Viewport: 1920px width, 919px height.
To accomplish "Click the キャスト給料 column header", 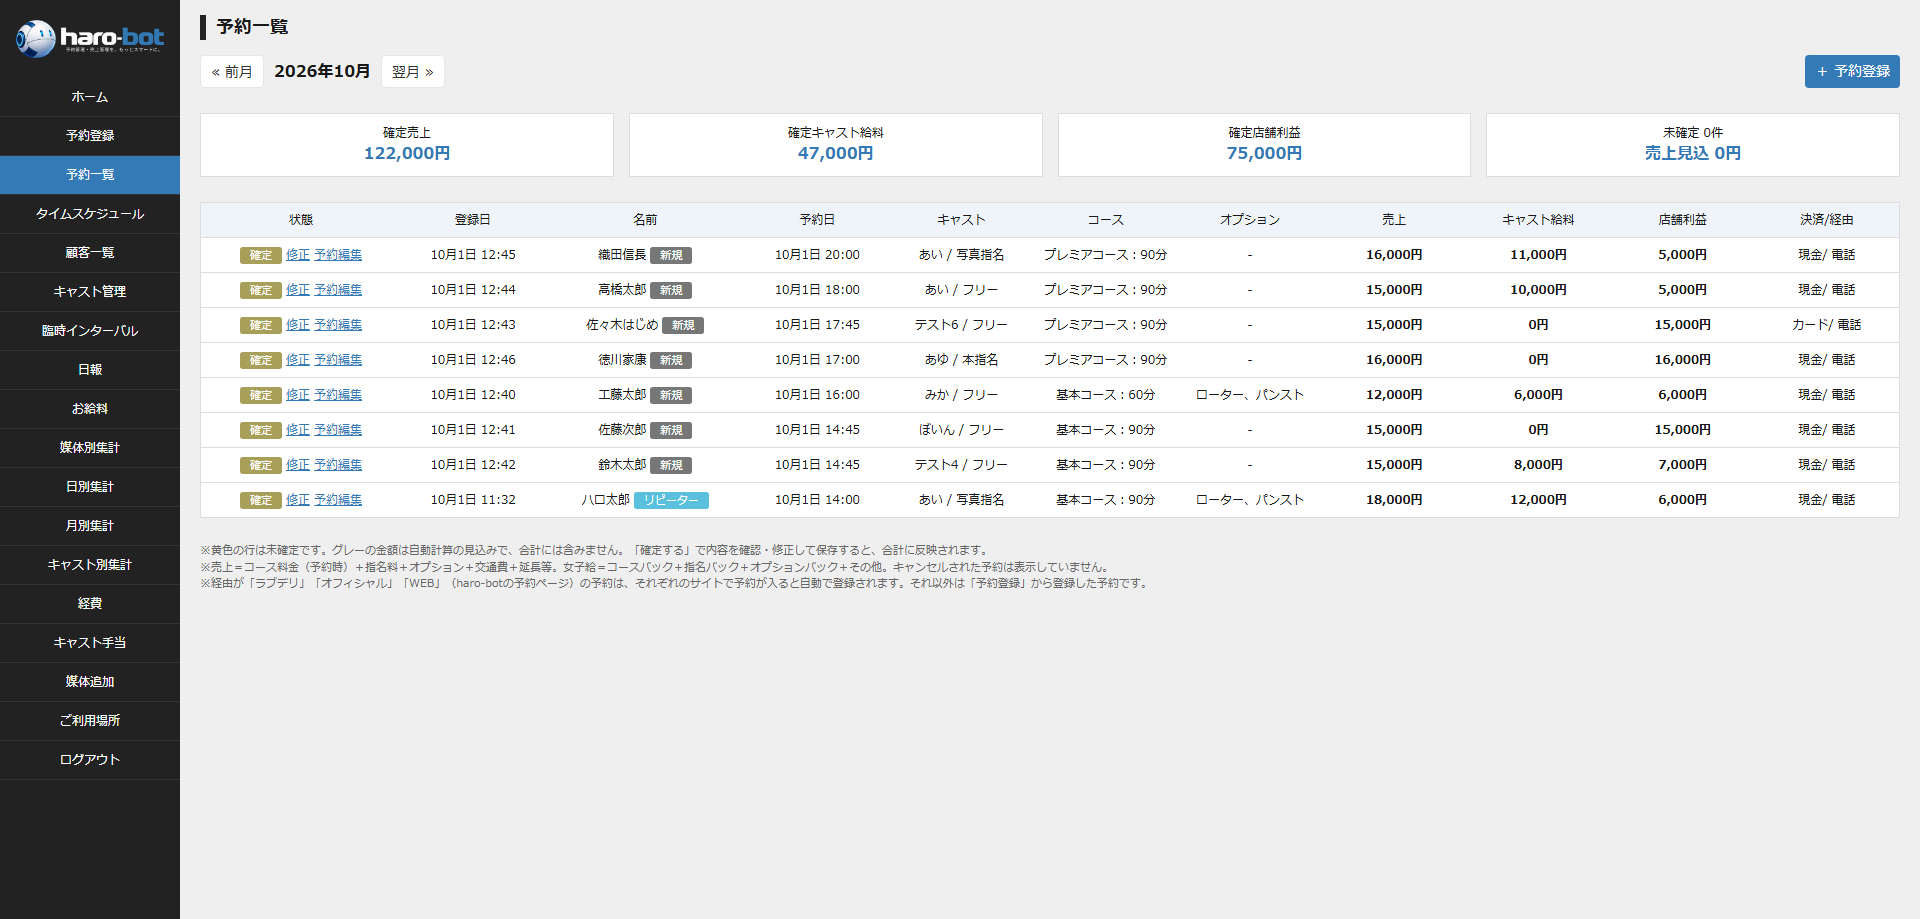I will coord(1538,220).
